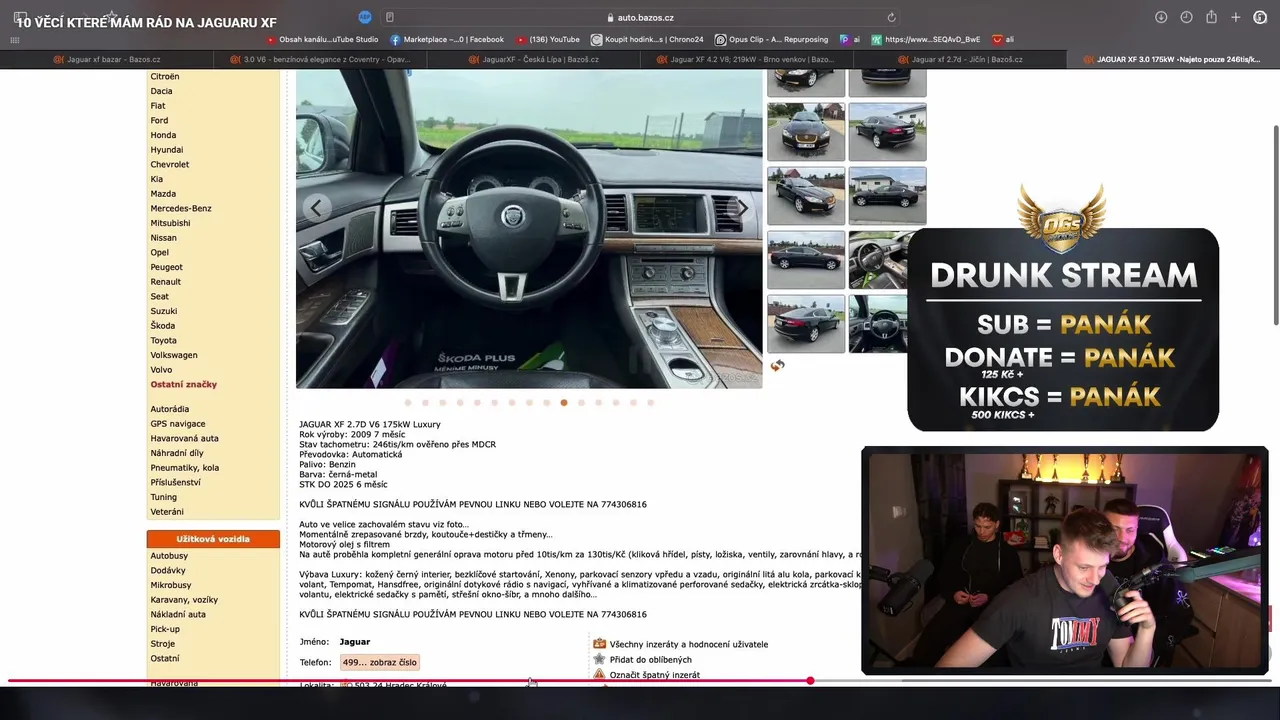Open Chrono24 Koupit hodinky bookmark
1280x720 pixels.
[x=647, y=40]
